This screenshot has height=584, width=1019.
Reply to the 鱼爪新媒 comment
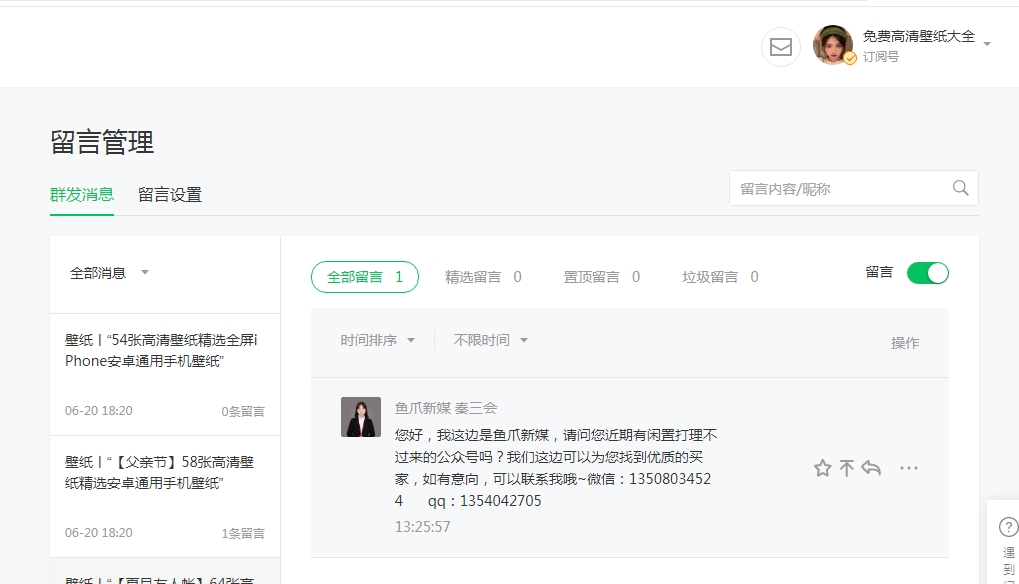pyautogui.click(x=871, y=468)
